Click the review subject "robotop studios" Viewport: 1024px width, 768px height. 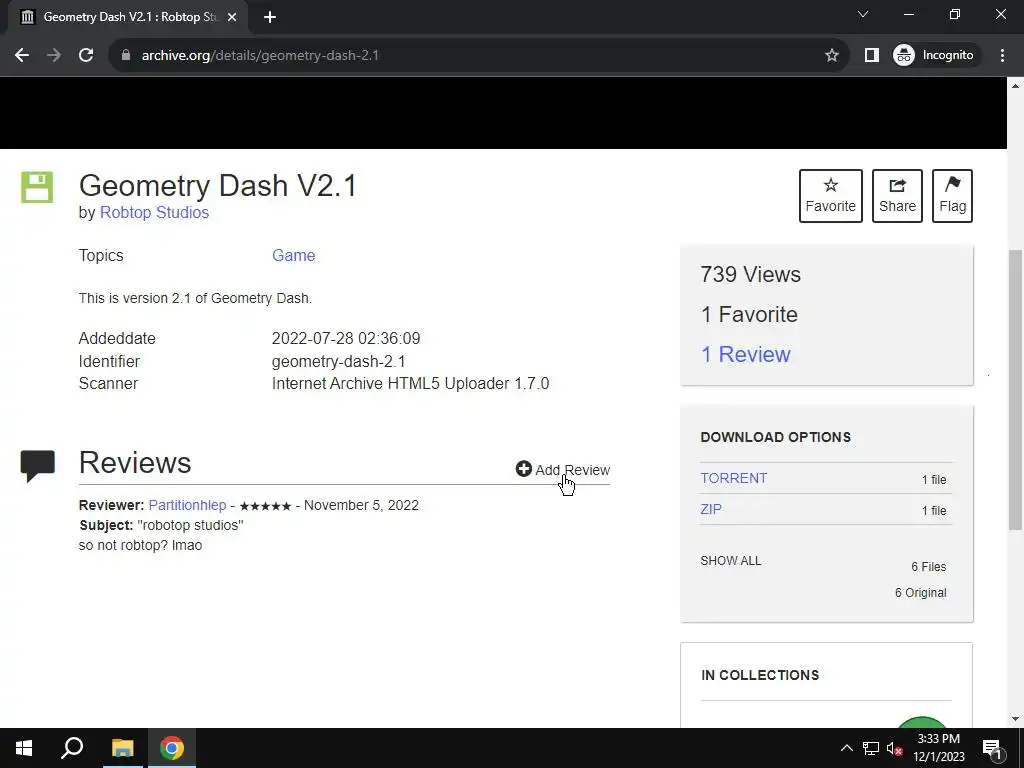[x=190, y=525]
